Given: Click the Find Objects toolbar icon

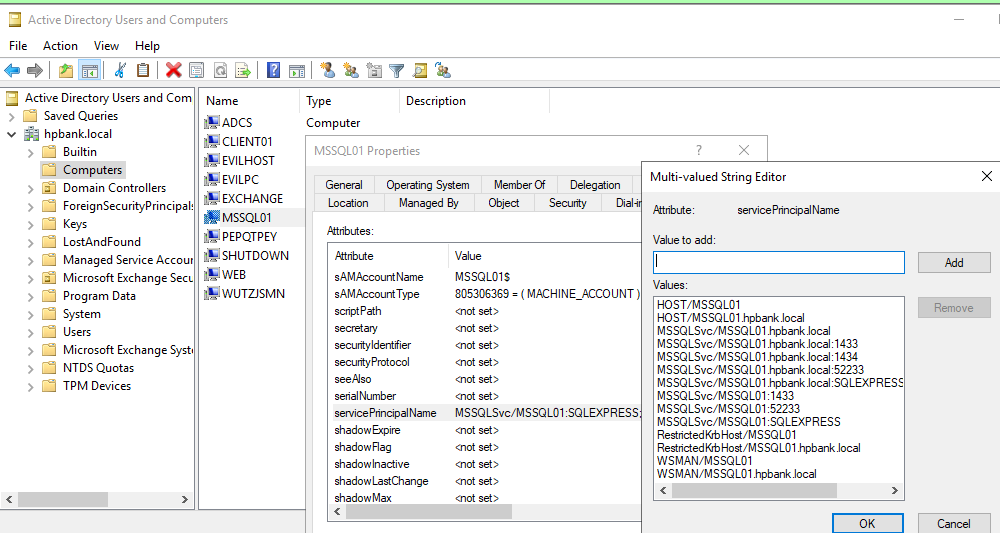Looking at the screenshot, I should [x=420, y=70].
